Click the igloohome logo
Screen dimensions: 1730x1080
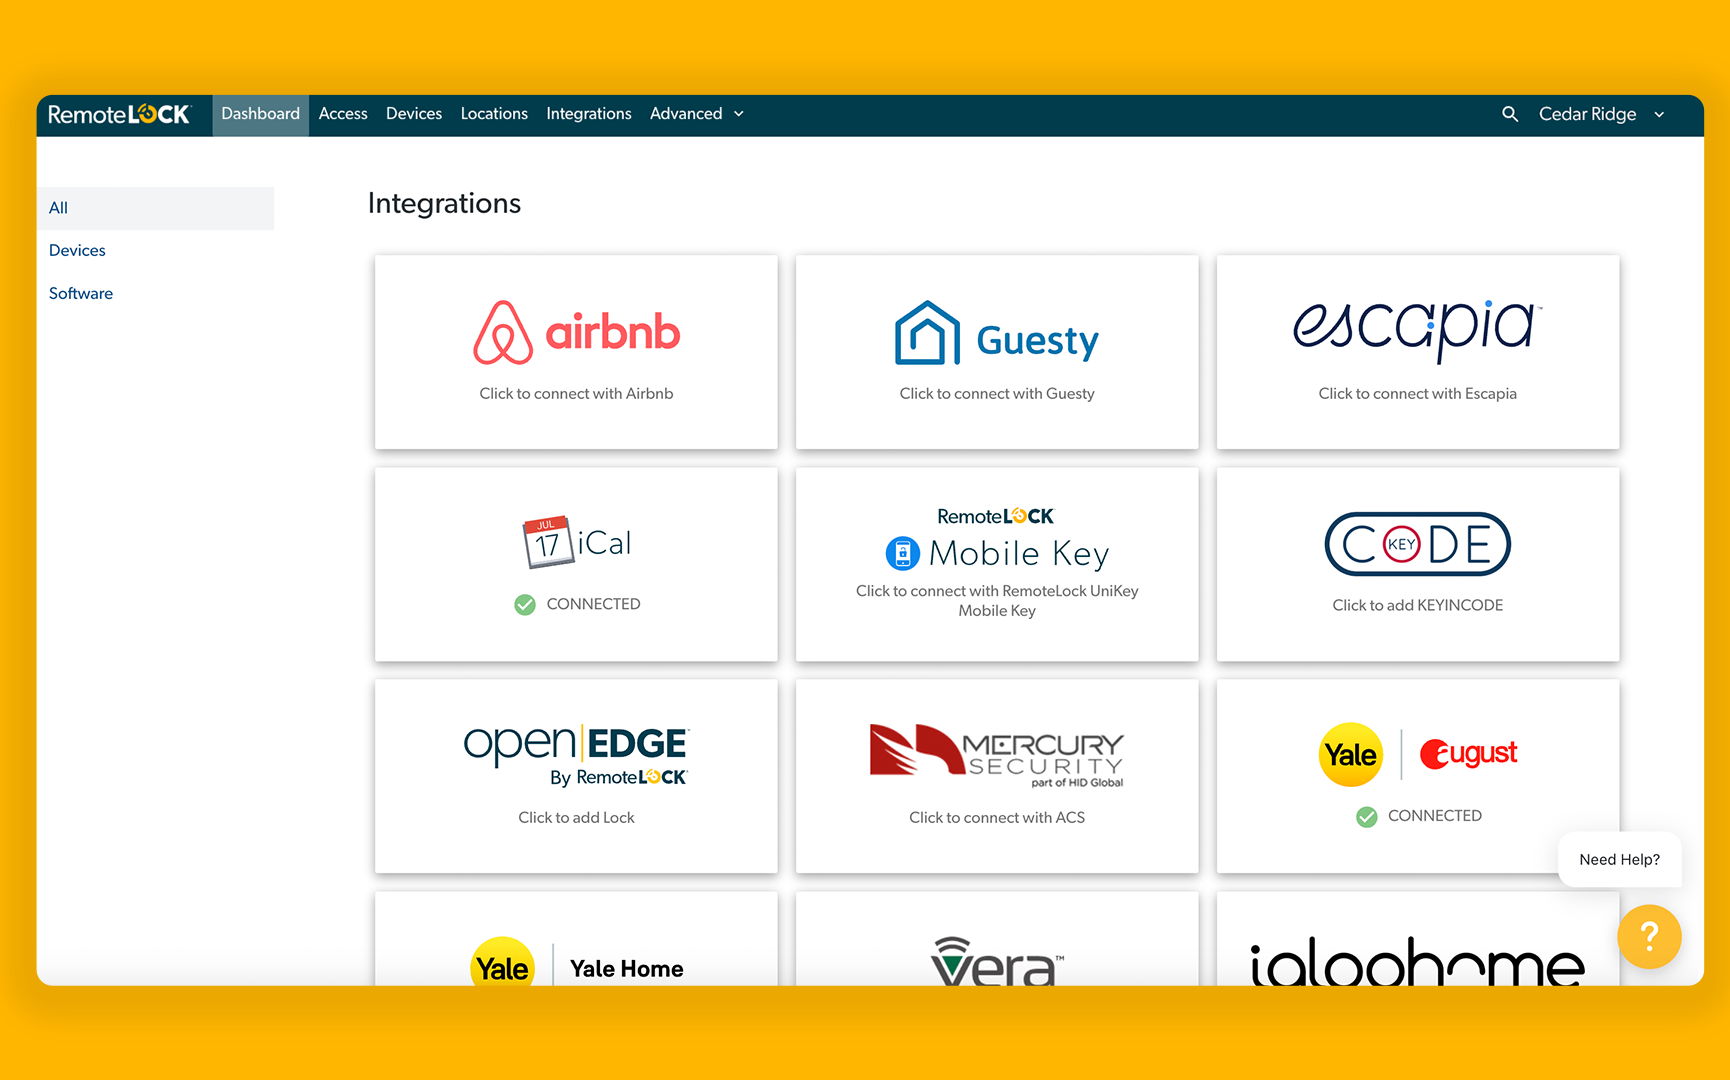pos(1417,961)
